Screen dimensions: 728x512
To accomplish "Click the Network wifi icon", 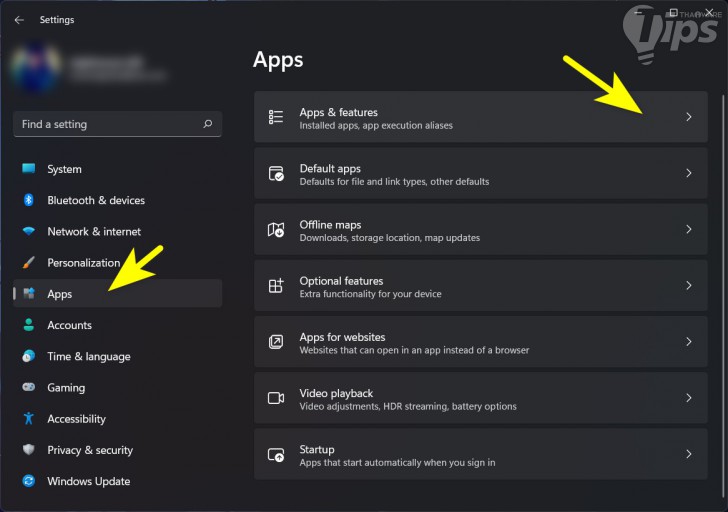I will (29, 231).
